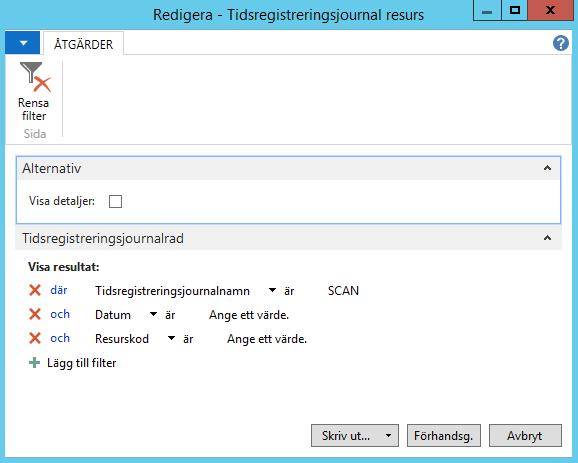Collapse the Tidsregistreringsjournalrad section
This screenshot has width=578, height=463.
point(547,238)
